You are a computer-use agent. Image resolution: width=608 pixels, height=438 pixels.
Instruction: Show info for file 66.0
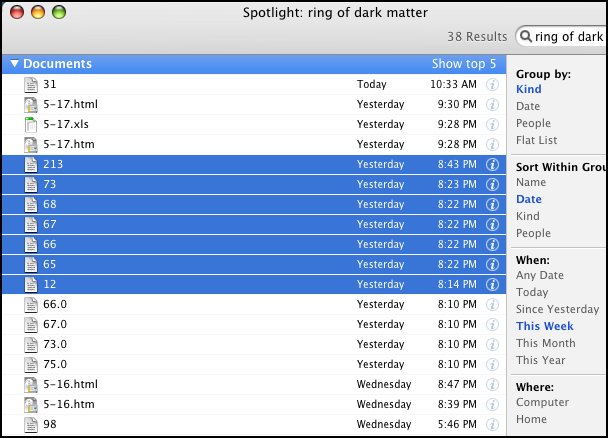492,304
